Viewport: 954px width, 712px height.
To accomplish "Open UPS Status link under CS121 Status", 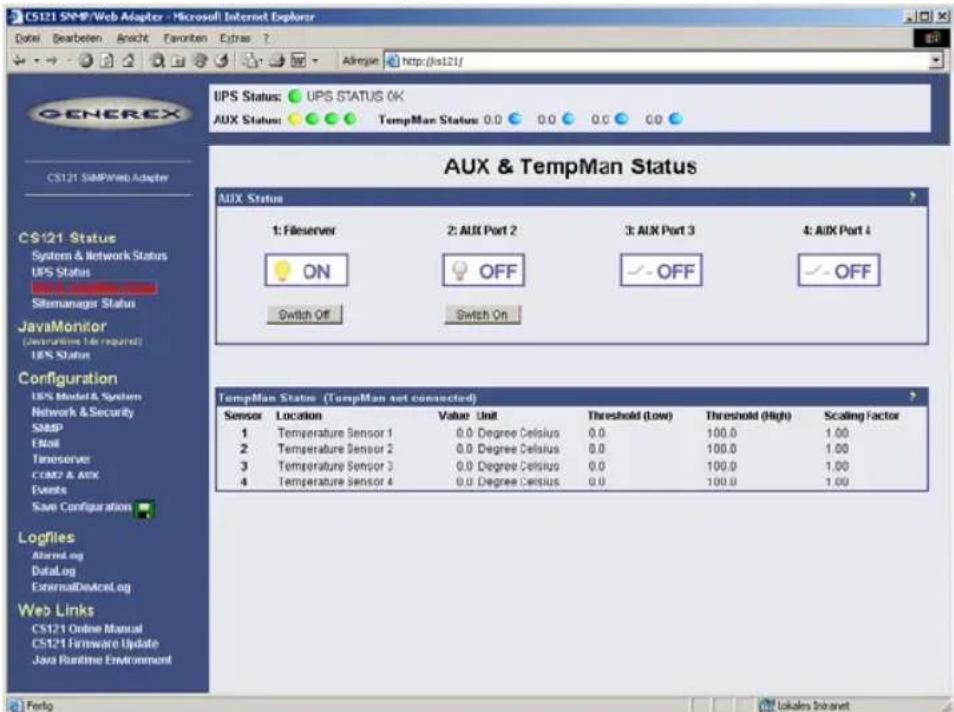I will pos(61,272).
